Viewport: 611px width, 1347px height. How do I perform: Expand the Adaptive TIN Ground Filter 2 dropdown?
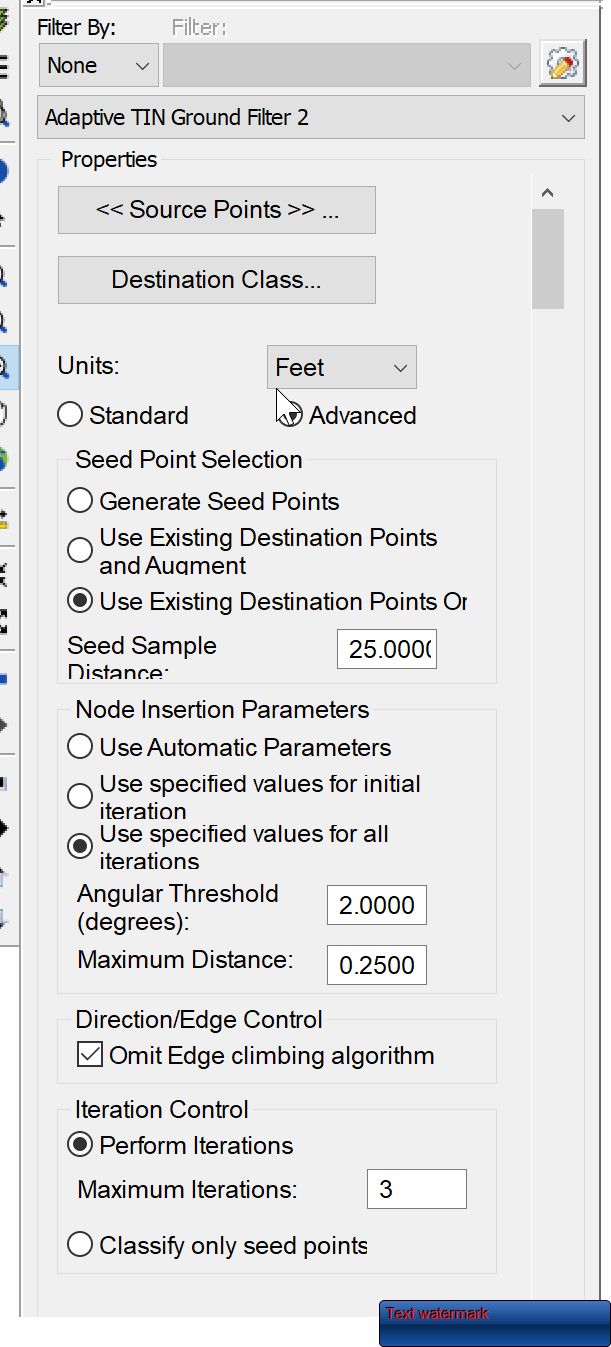tap(310, 117)
